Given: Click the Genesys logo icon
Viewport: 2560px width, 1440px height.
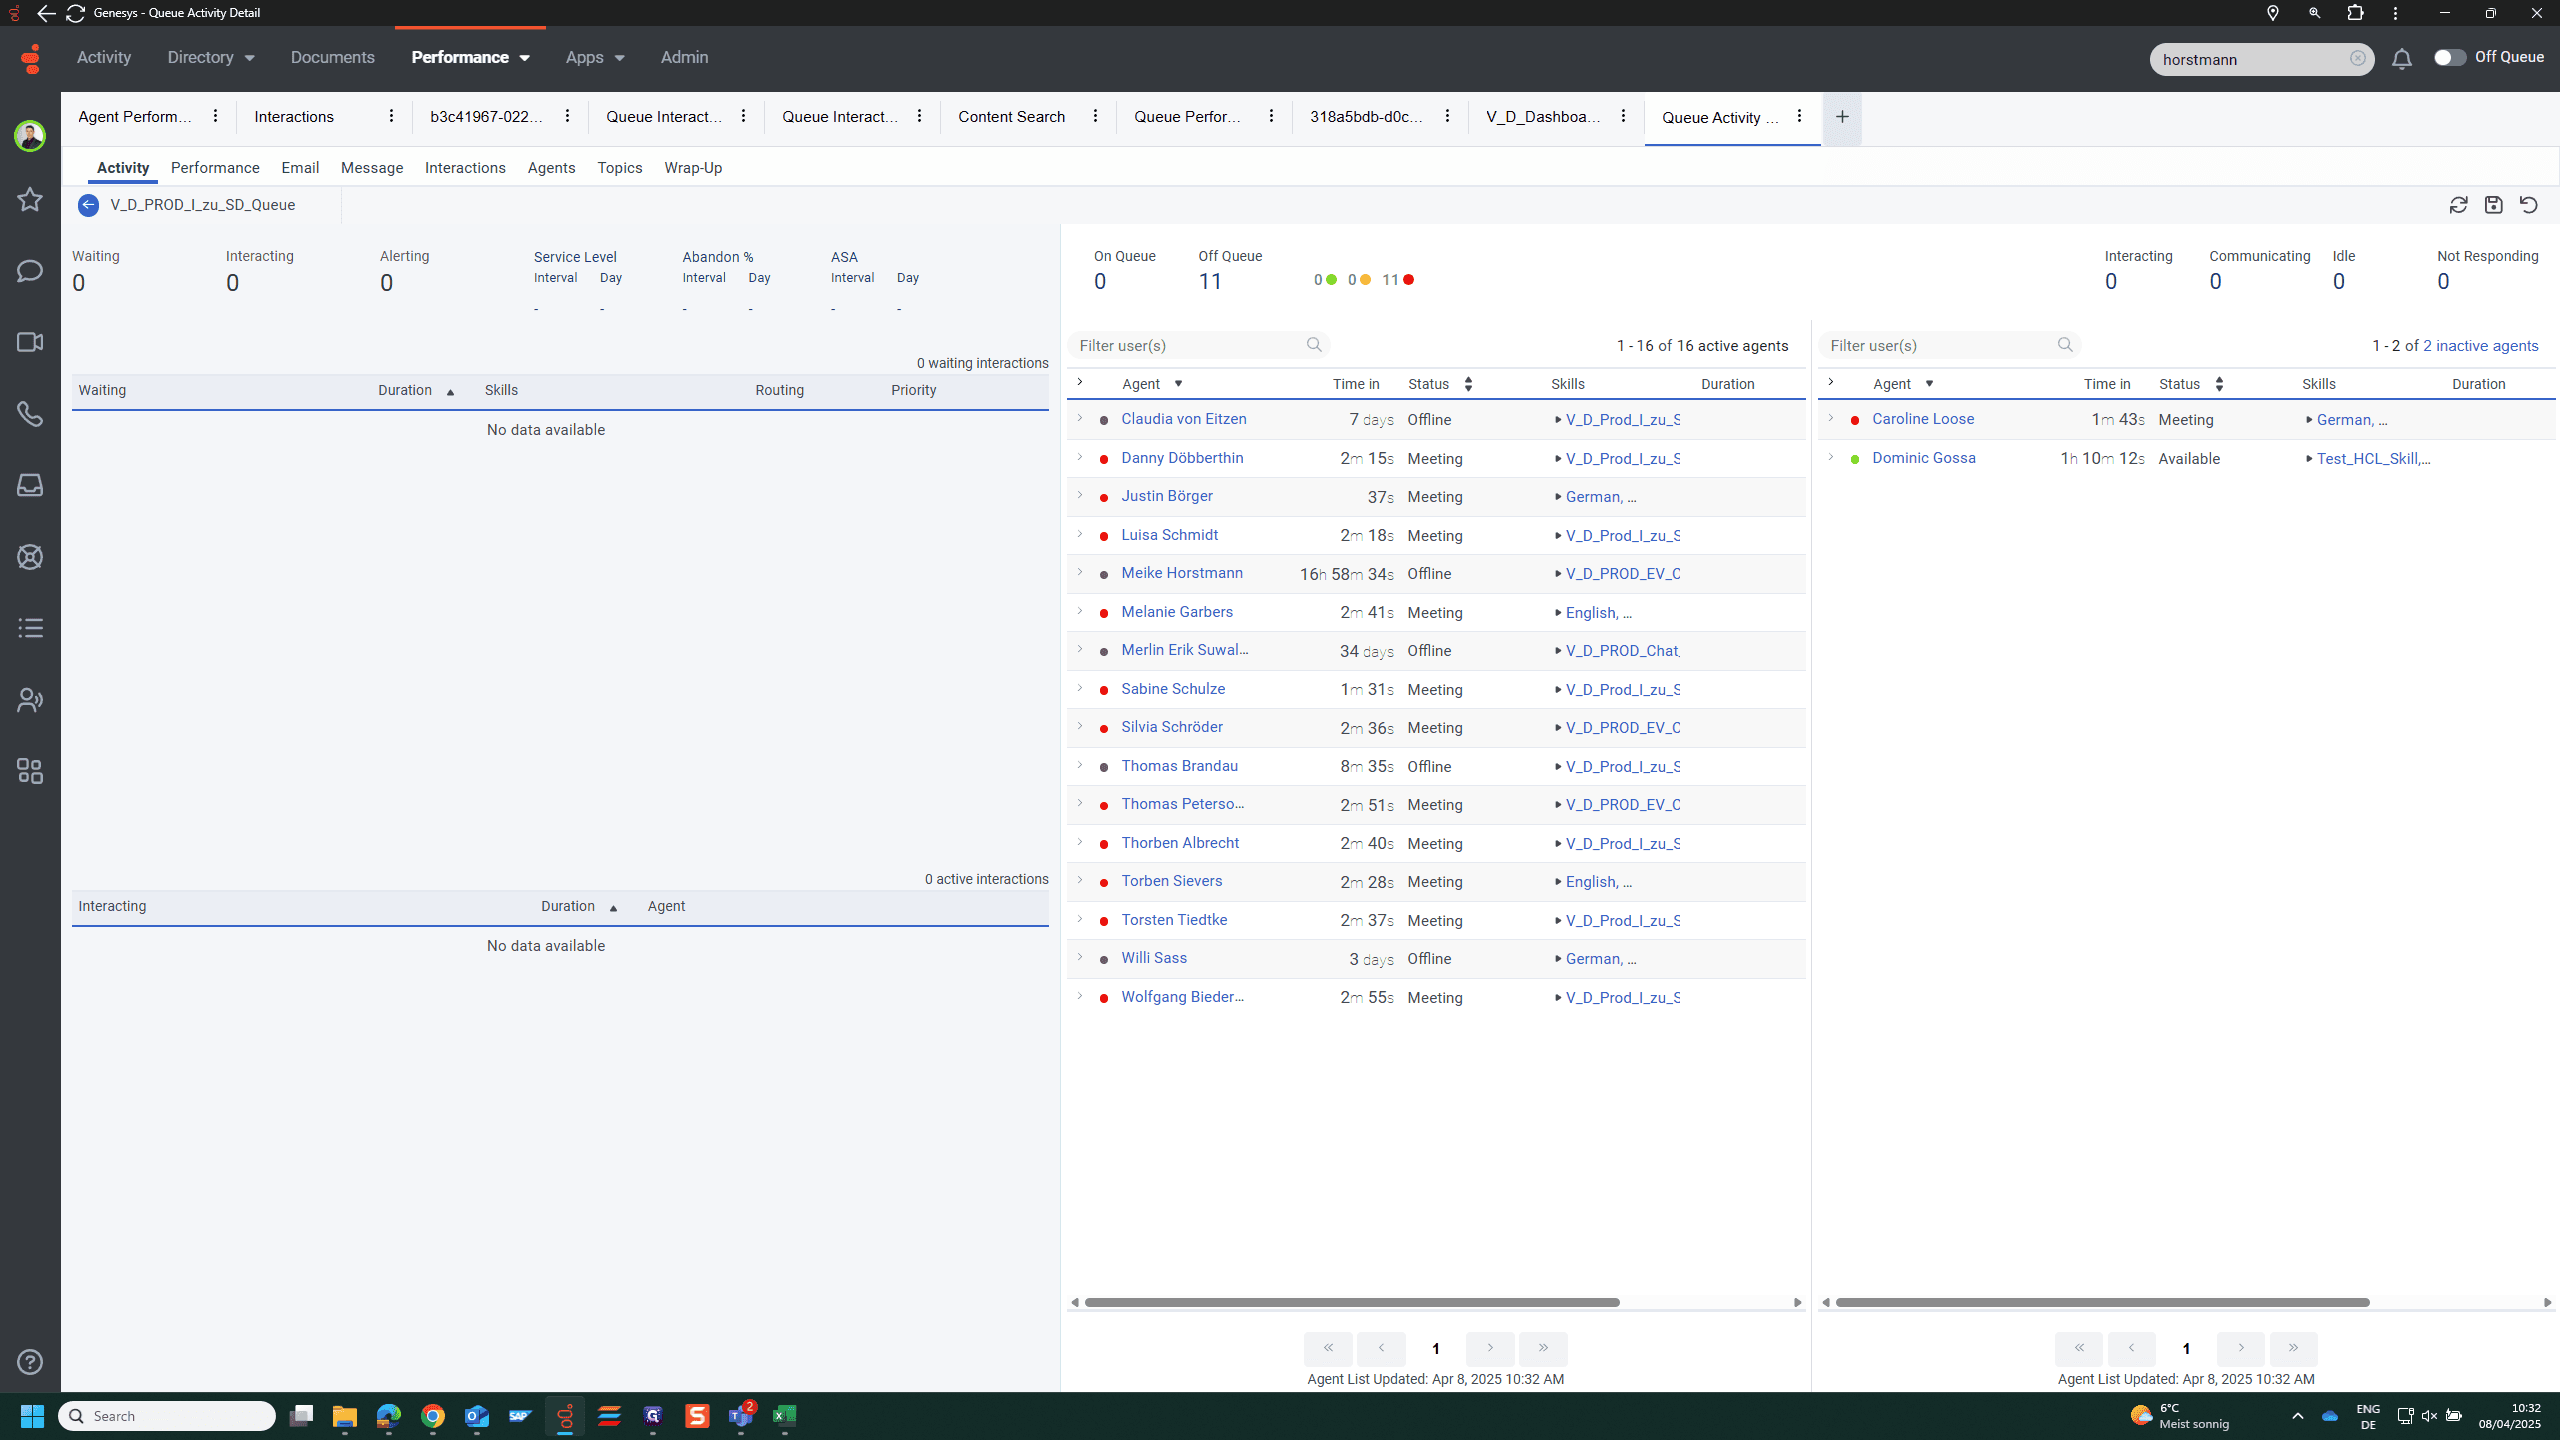Looking at the screenshot, I should click(31, 58).
